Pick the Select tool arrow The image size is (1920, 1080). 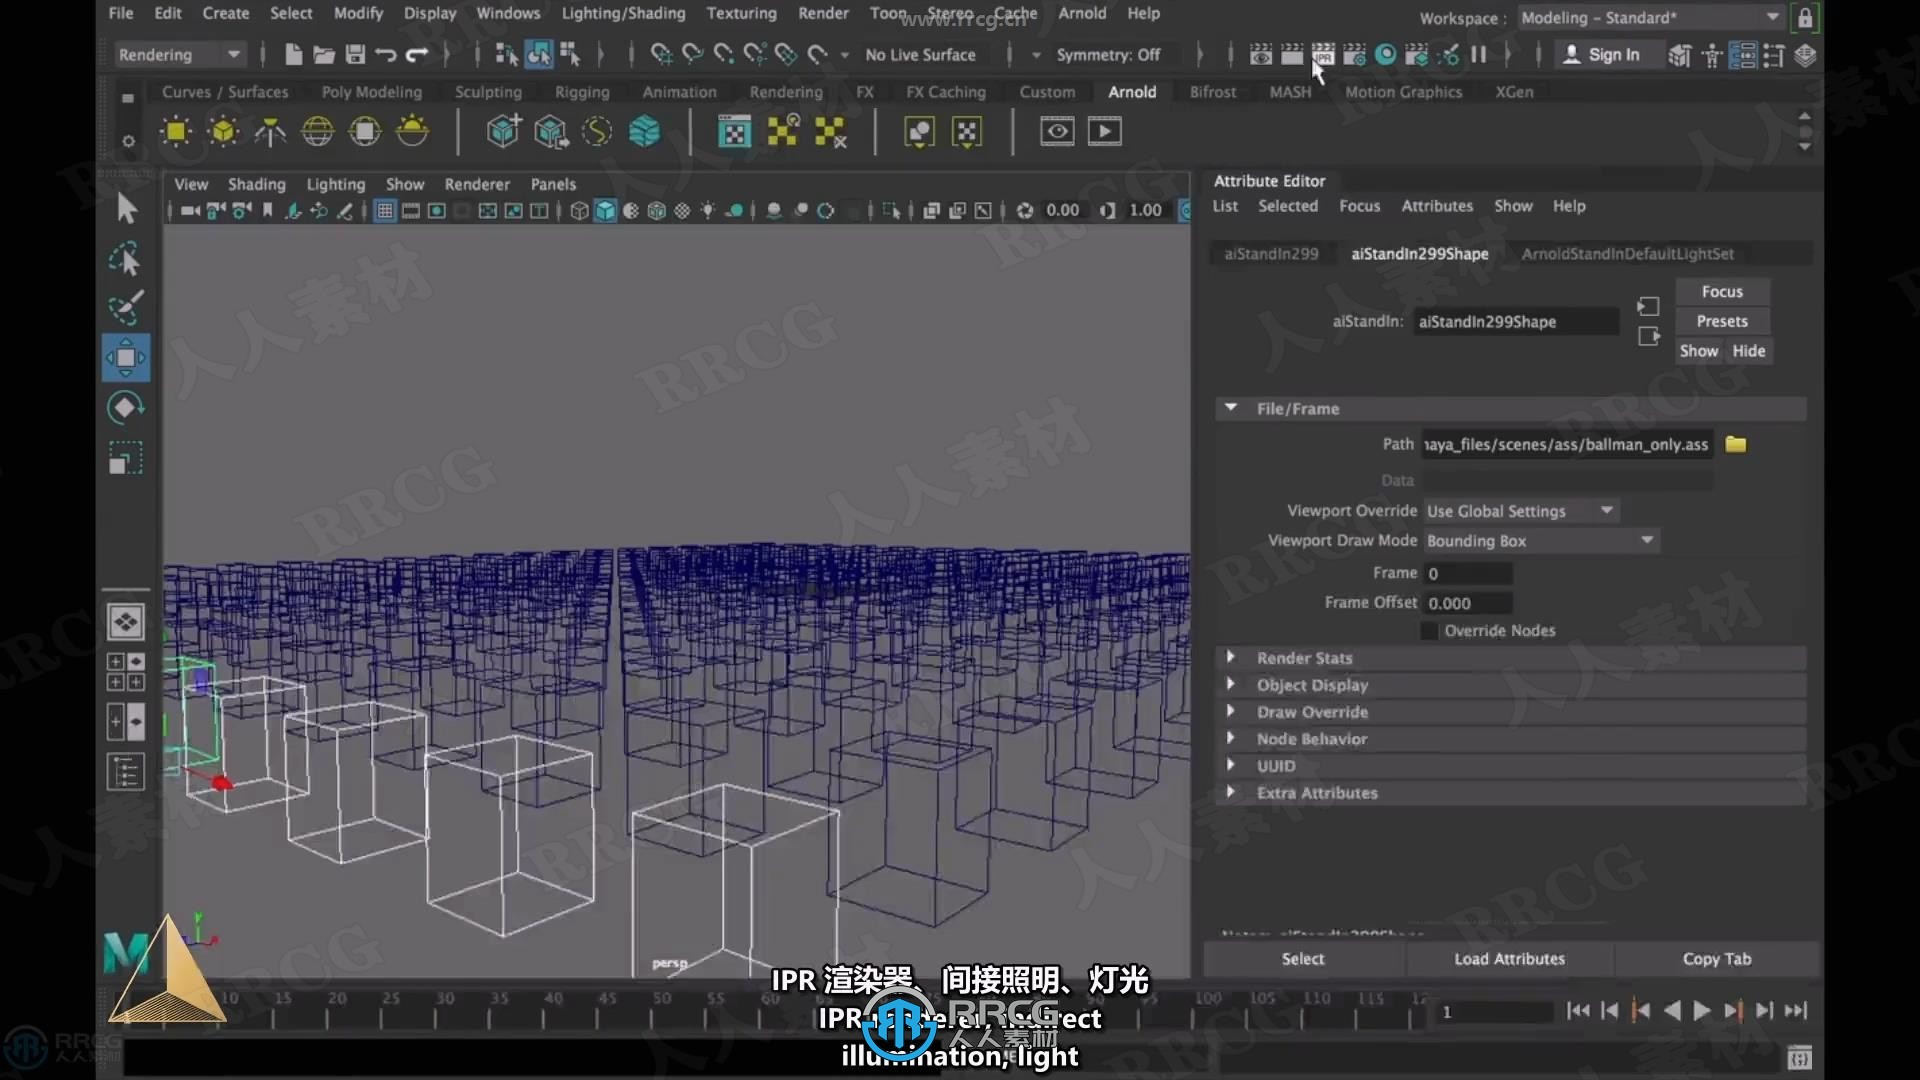pyautogui.click(x=126, y=209)
